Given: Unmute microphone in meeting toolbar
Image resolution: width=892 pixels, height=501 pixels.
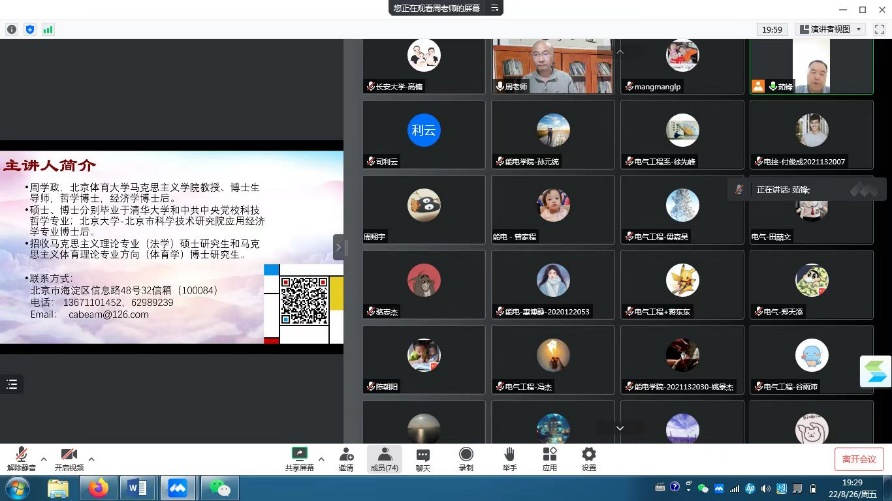Looking at the screenshot, I should [20, 457].
